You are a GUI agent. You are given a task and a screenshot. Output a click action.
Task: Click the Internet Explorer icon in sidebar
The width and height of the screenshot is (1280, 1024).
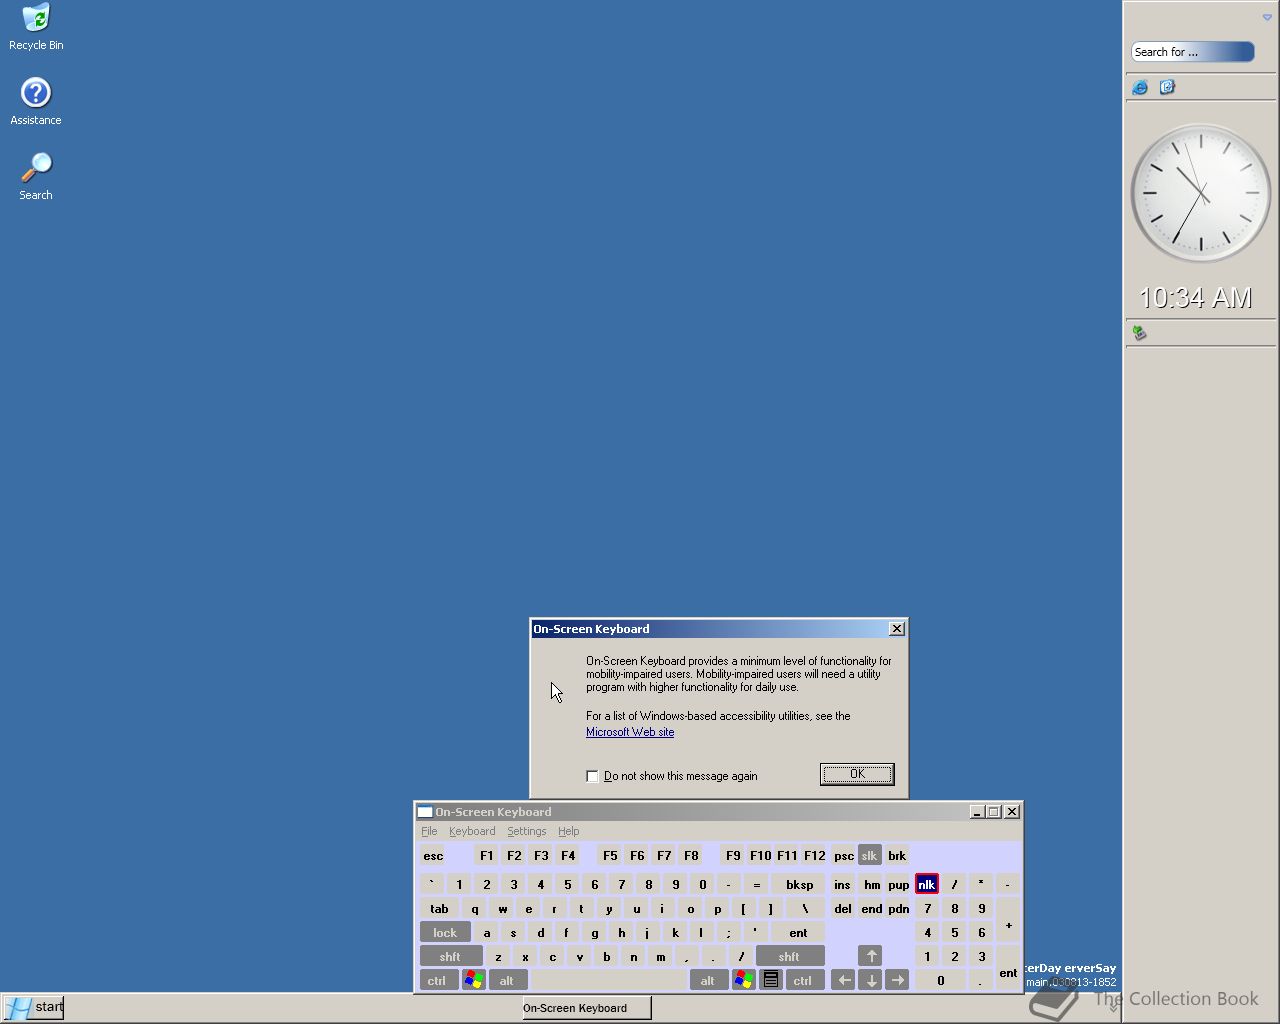tap(1140, 87)
